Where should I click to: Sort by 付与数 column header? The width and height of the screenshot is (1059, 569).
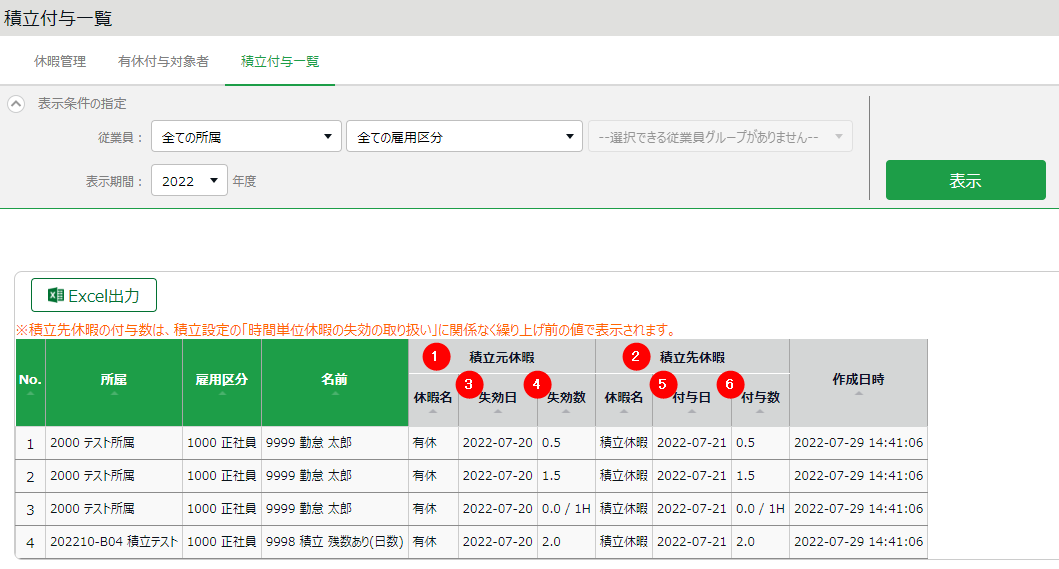pyautogui.click(x=760, y=399)
